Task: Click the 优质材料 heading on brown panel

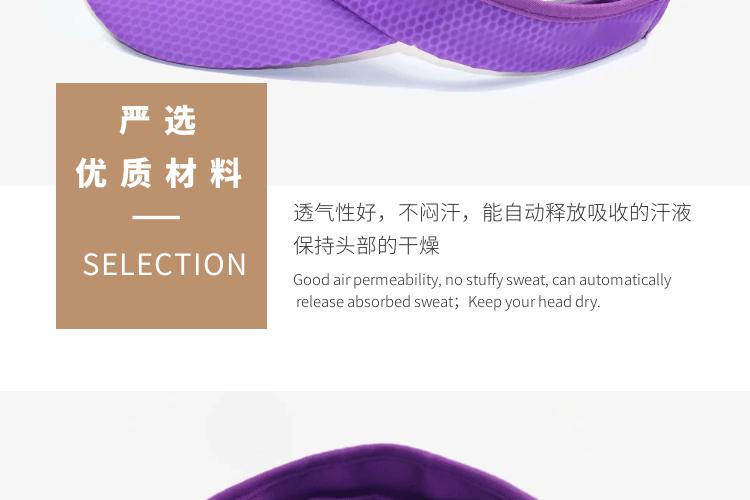Action: pos(159,173)
